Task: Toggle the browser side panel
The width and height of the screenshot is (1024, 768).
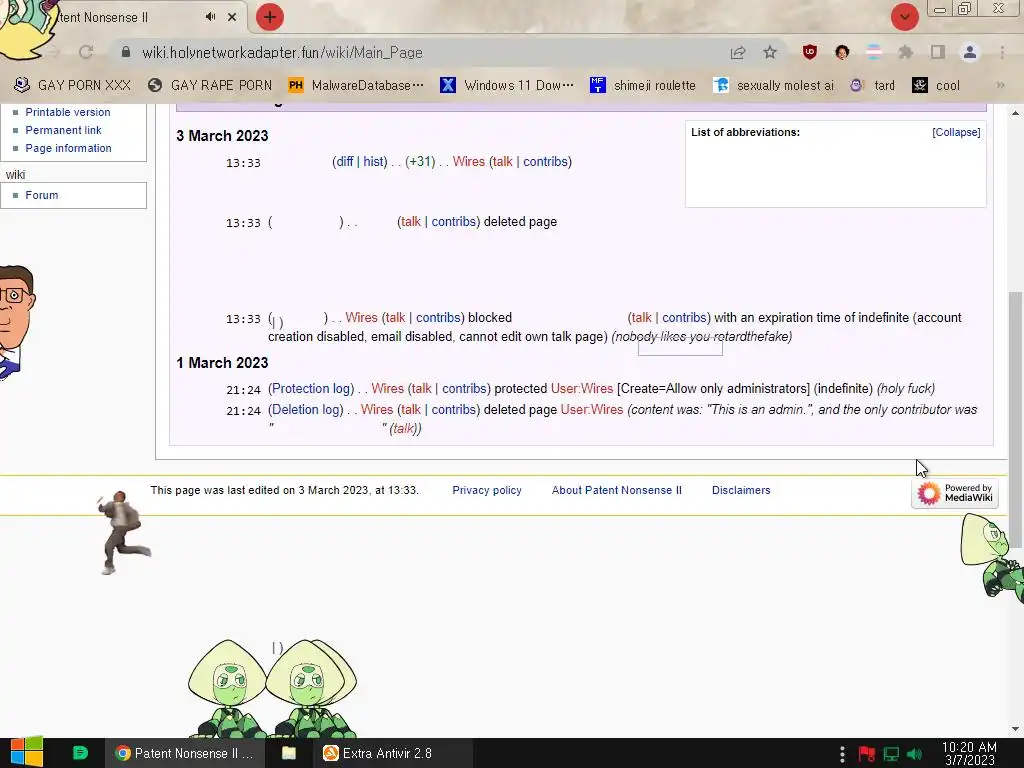Action: [938, 52]
